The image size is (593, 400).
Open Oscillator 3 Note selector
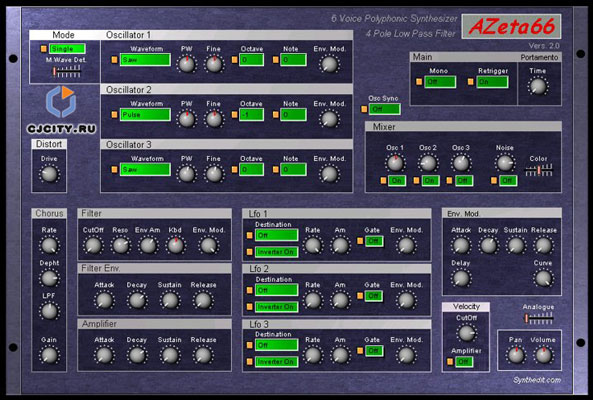coord(293,169)
